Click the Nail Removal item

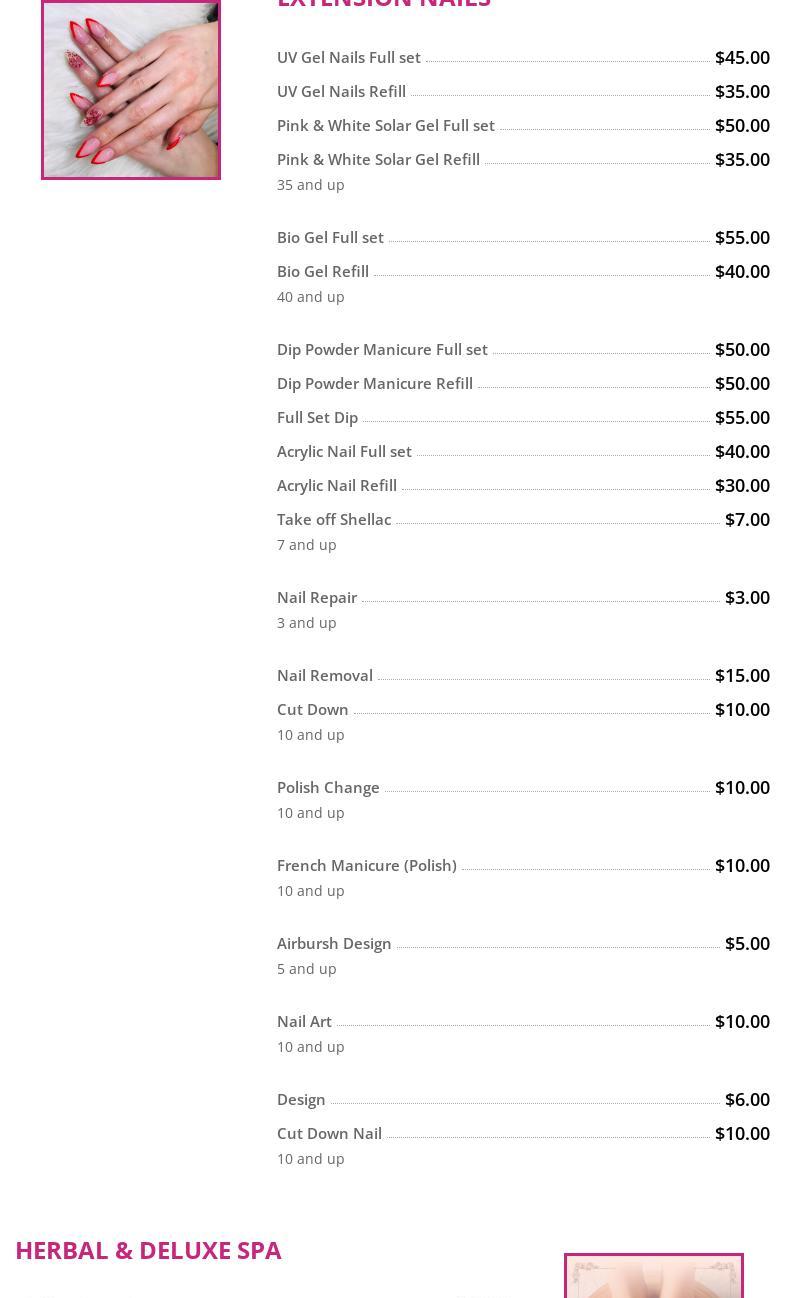[325, 676]
